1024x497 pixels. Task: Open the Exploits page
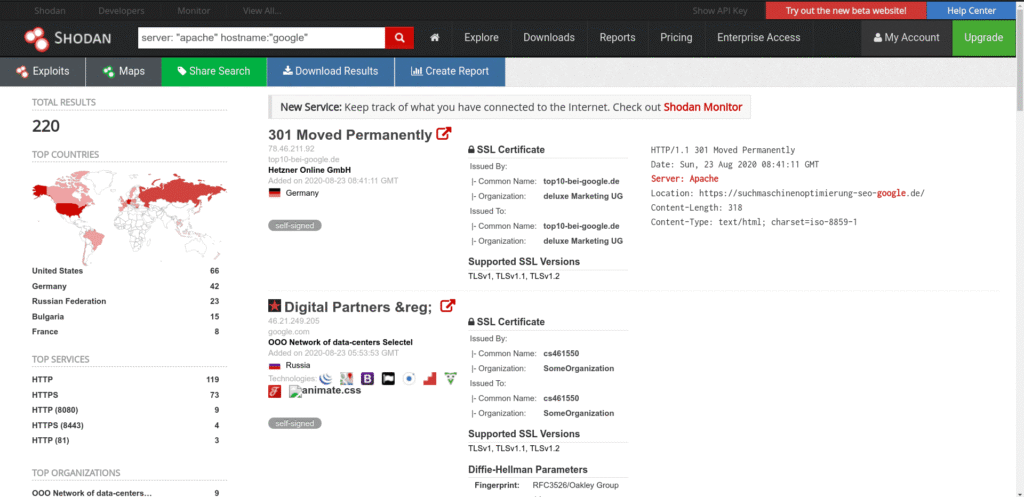(42, 72)
